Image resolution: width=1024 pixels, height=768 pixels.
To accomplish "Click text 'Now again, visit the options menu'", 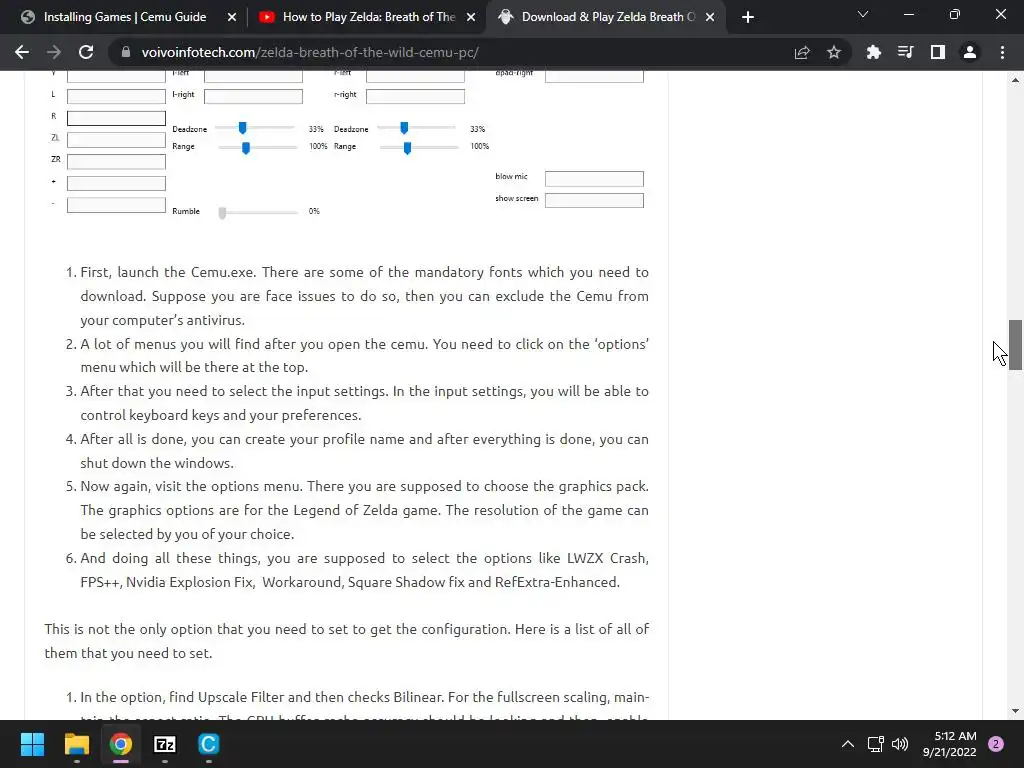I will [x=191, y=487].
